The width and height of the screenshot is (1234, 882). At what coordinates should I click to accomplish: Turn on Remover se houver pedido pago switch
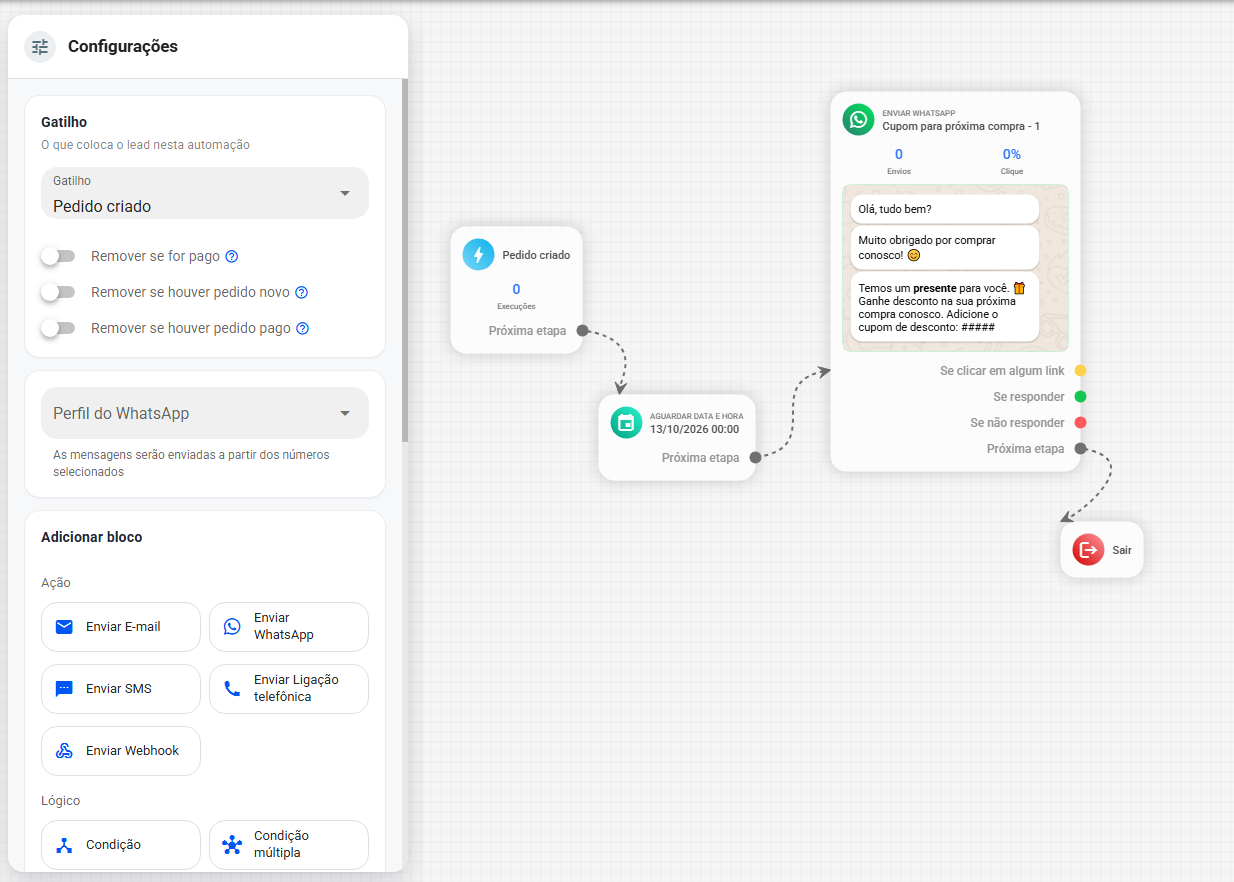coord(58,329)
